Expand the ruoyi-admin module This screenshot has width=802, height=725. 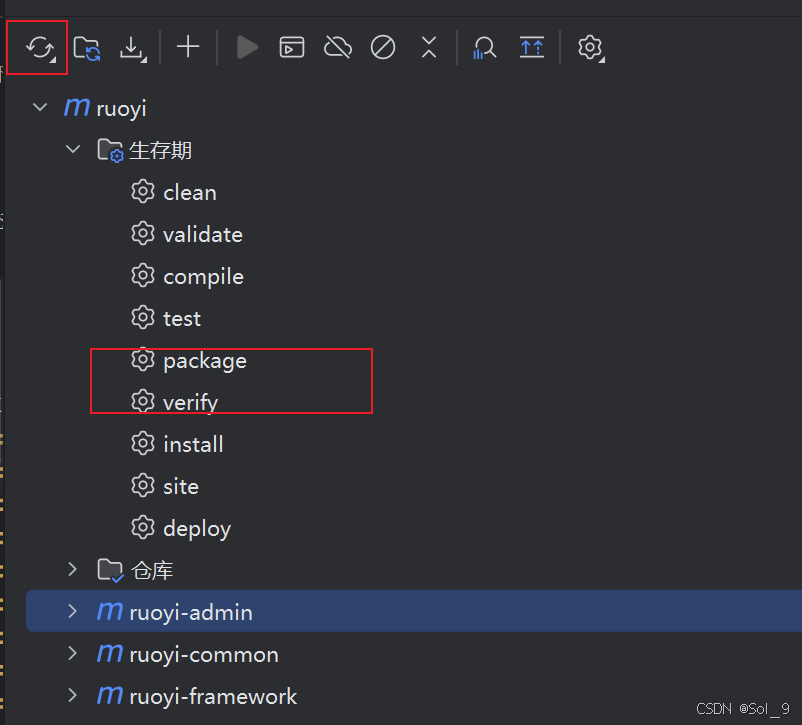point(72,611)
